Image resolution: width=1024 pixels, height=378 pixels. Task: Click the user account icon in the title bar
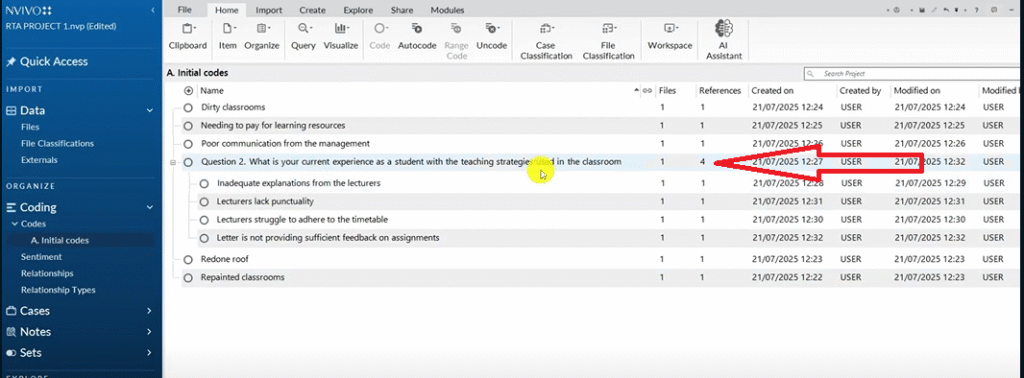tap(897, 10)
